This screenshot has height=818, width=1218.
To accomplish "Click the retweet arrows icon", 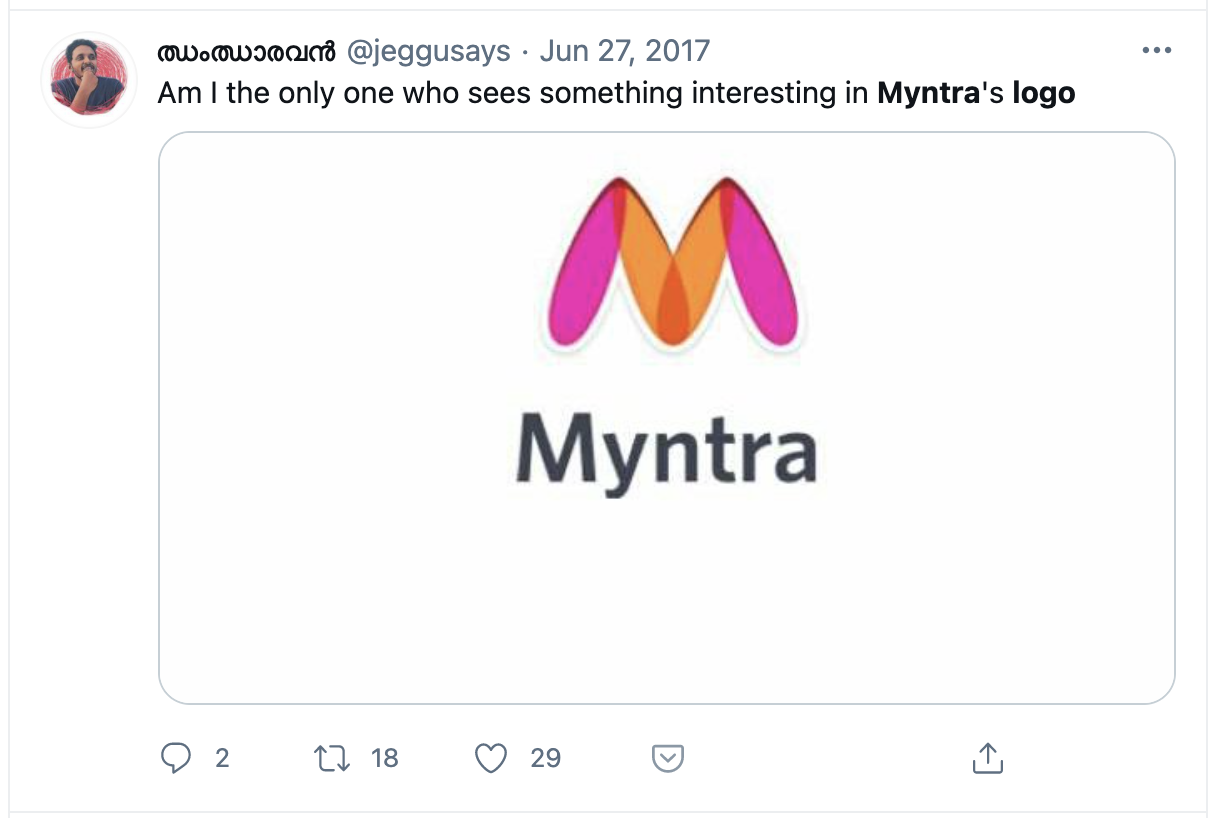I will tap(331, 759).
